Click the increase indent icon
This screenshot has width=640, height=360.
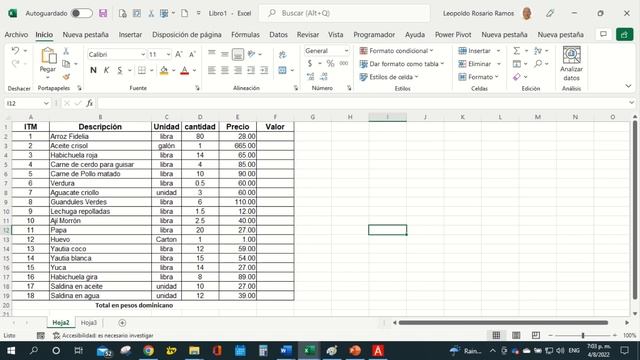click(264, 70)
